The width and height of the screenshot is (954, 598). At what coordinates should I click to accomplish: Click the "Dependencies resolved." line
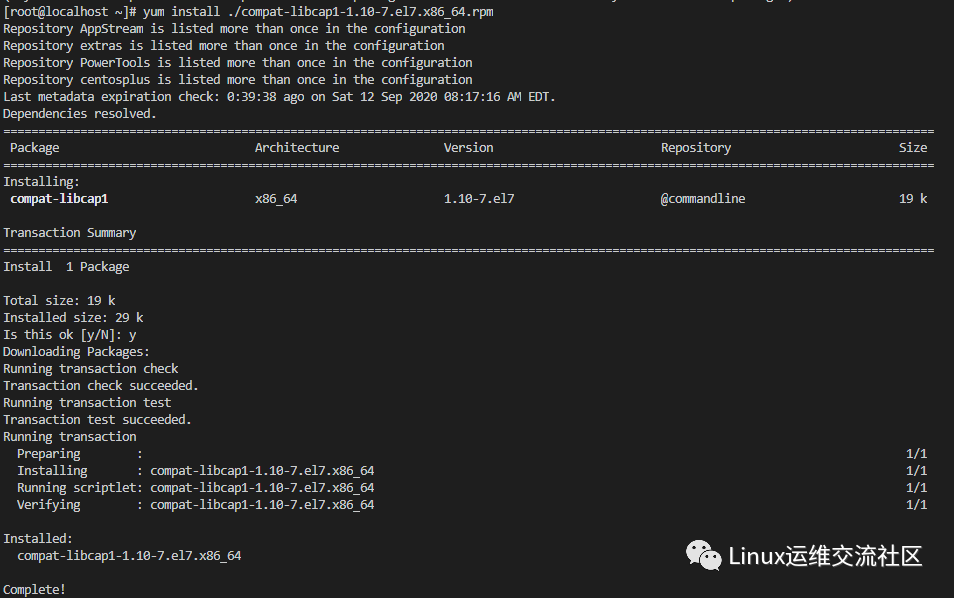(80, 114)
